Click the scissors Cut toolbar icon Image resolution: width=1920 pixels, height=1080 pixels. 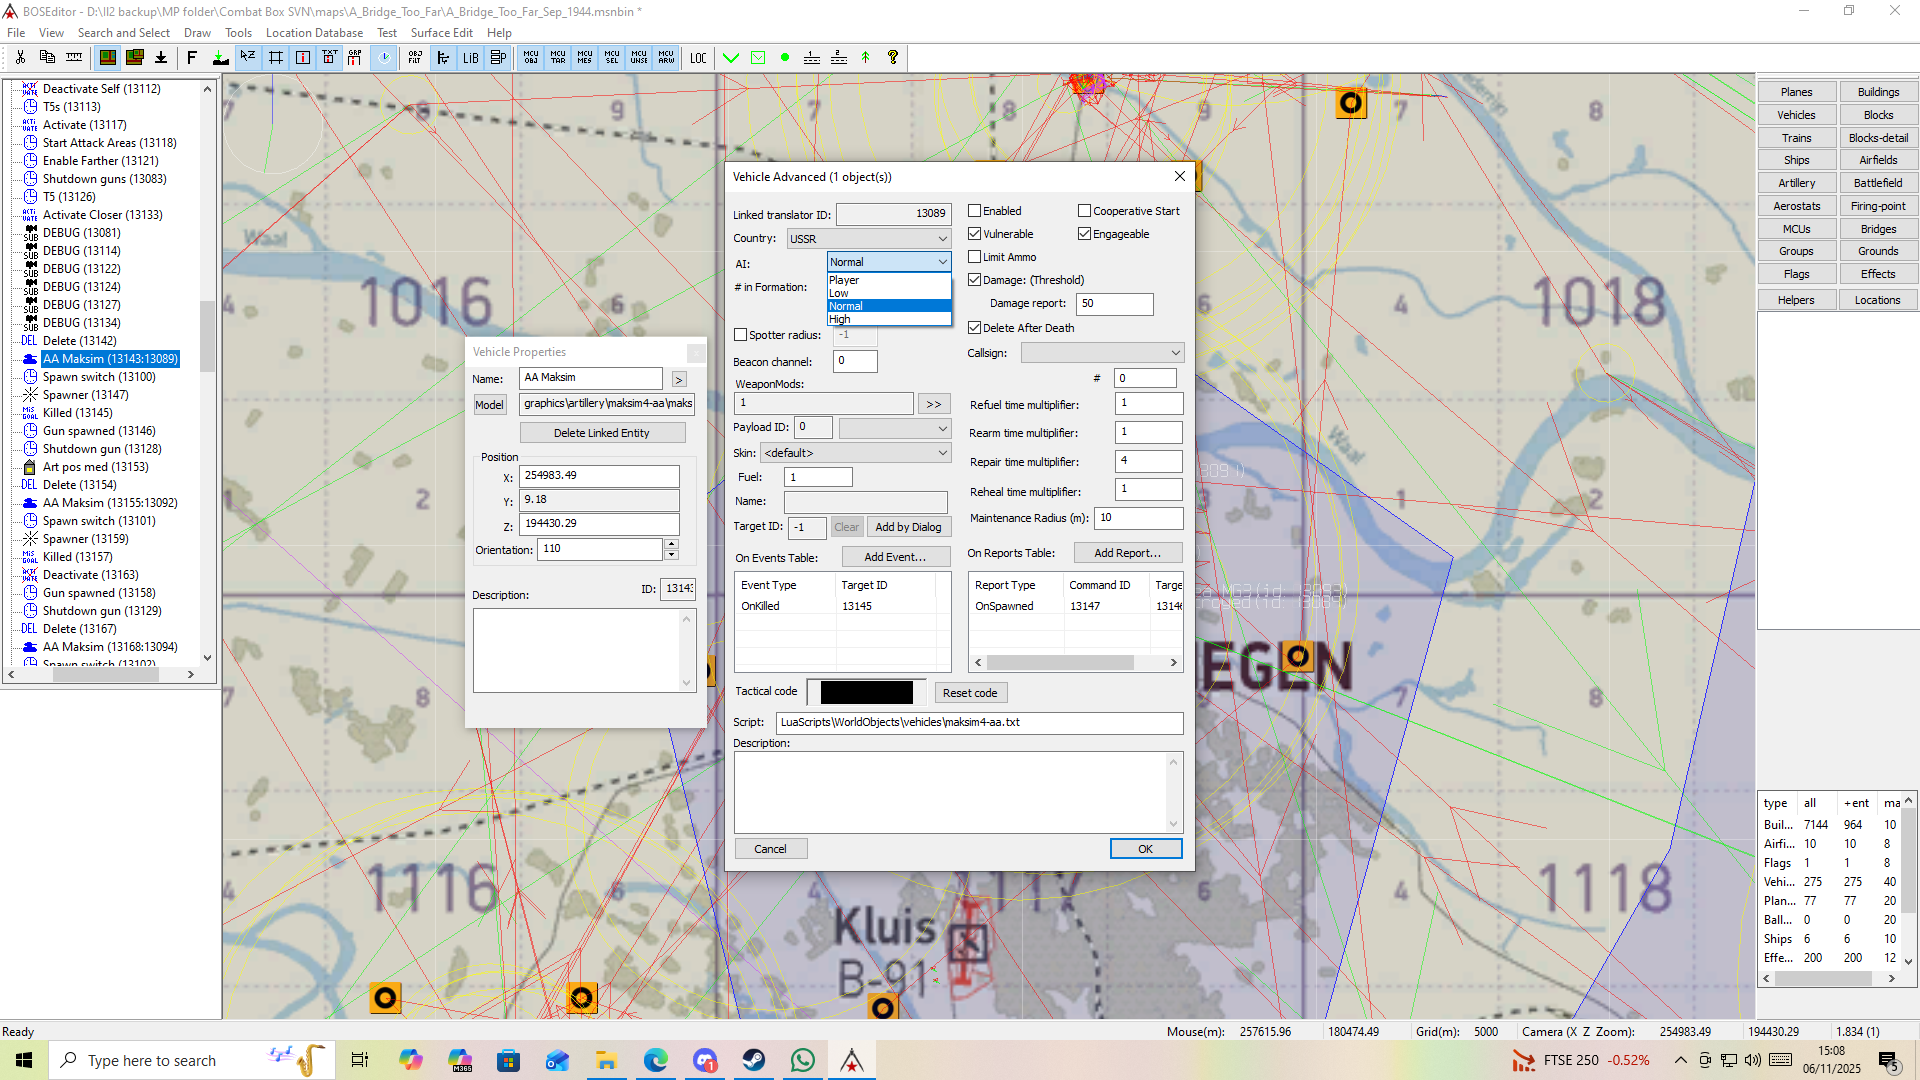coord(20,58)
